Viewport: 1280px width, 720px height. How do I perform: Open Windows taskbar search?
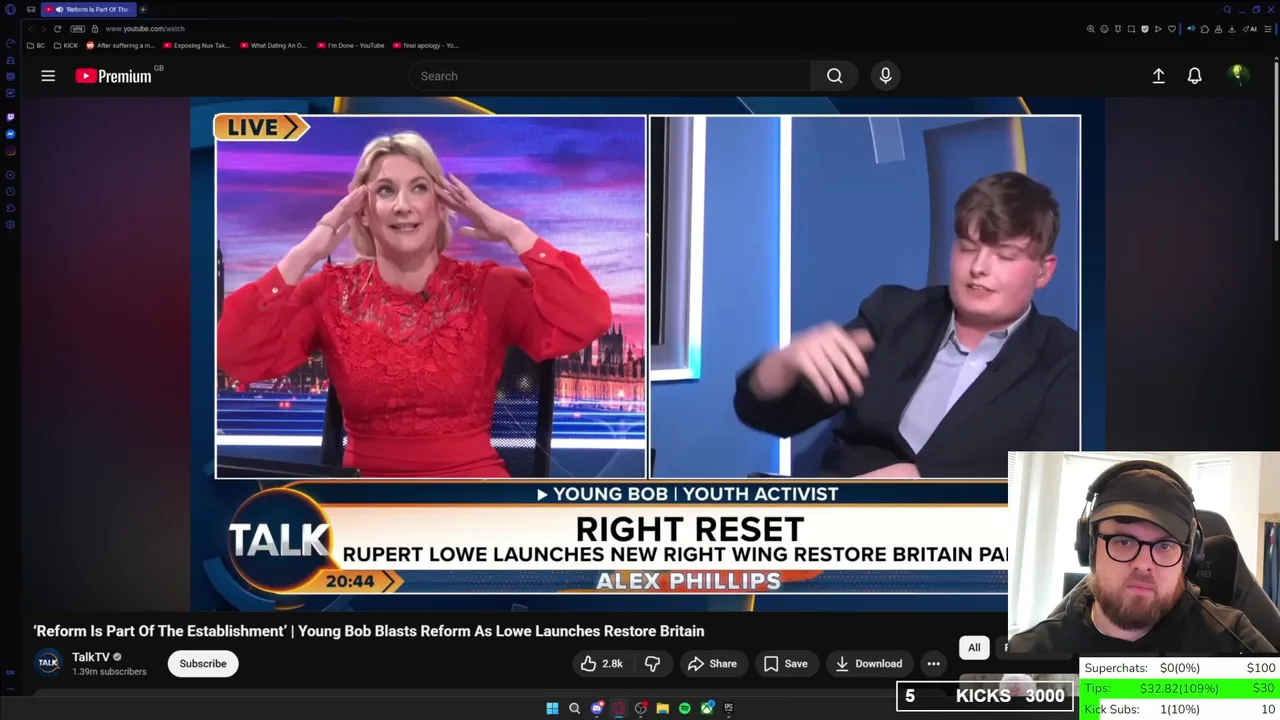pos(574,708)
